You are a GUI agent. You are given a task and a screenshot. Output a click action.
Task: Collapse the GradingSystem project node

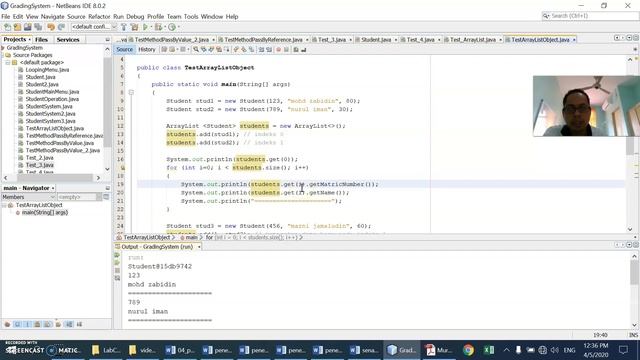click(3, 48)
